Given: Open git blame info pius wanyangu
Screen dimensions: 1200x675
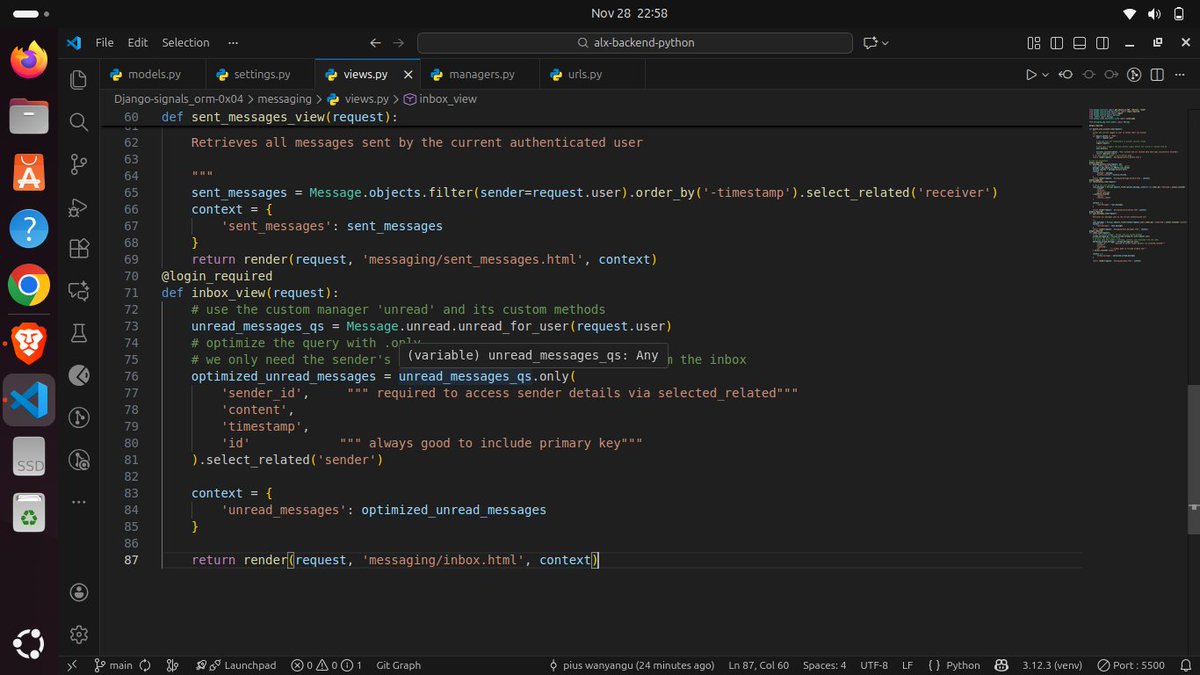Looking at the screenshot, I should tap(632, 665).
